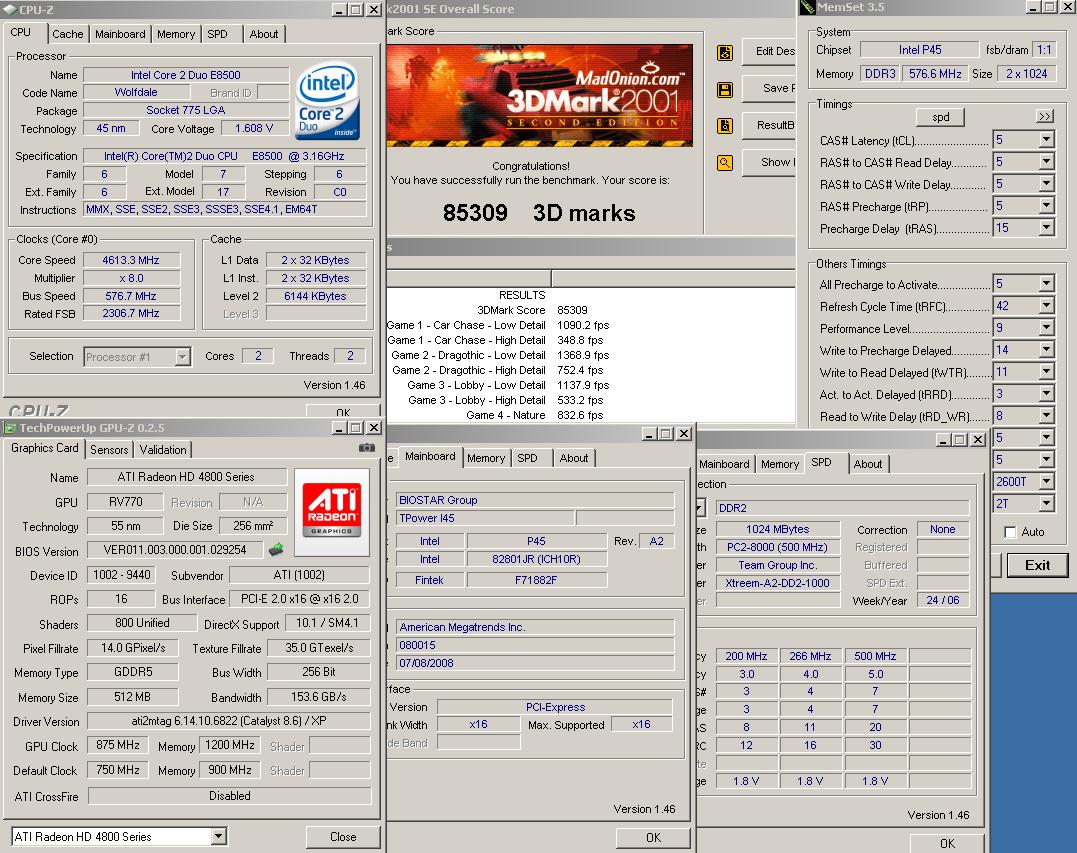This screenshot has height=853, width=1077.
Task: Click the GPU Clock 875 MHz field
Action: click(x=117, y=745)
